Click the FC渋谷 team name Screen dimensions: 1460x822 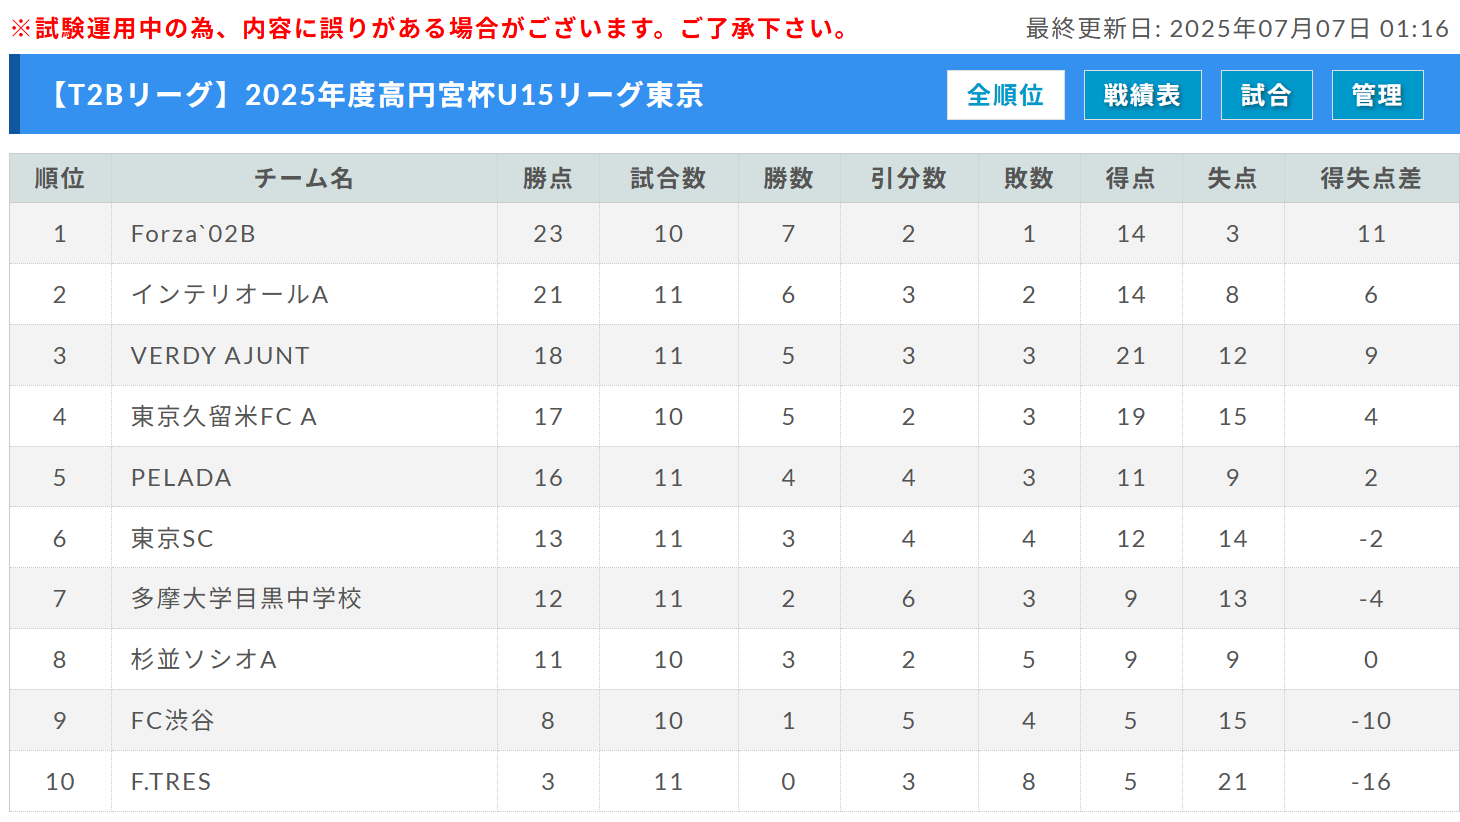point(172,721)
